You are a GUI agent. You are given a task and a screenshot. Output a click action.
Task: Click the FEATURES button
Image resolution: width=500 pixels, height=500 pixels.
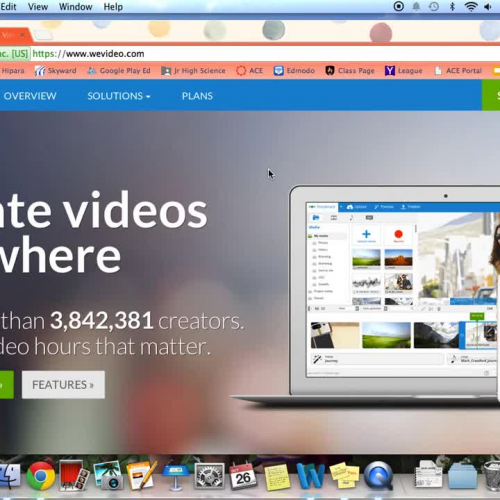(x=63, y=385)
